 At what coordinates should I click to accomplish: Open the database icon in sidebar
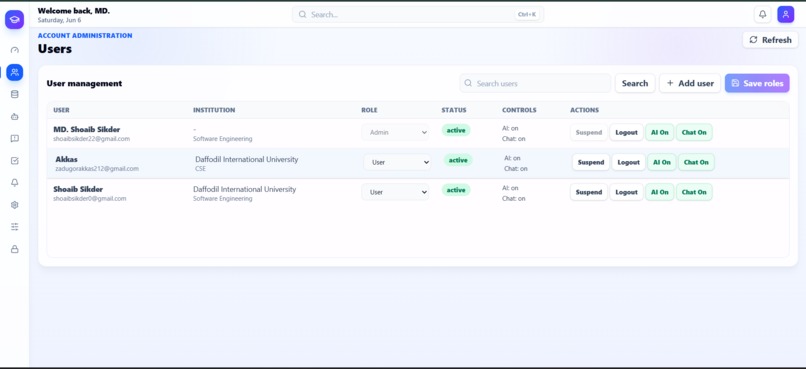coord(14,94)
